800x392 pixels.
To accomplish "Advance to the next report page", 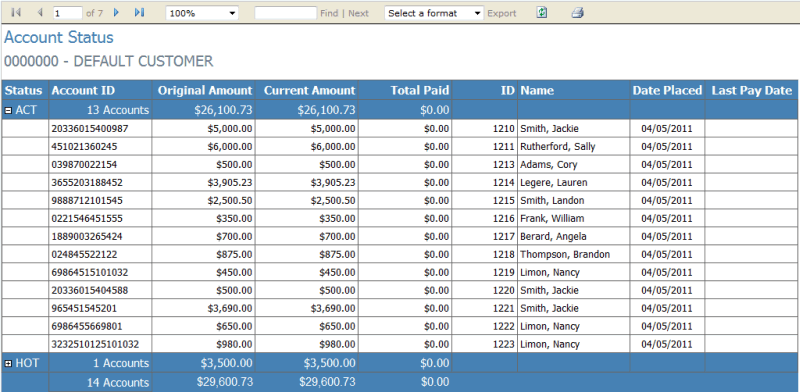I will [x=116, y=13].
